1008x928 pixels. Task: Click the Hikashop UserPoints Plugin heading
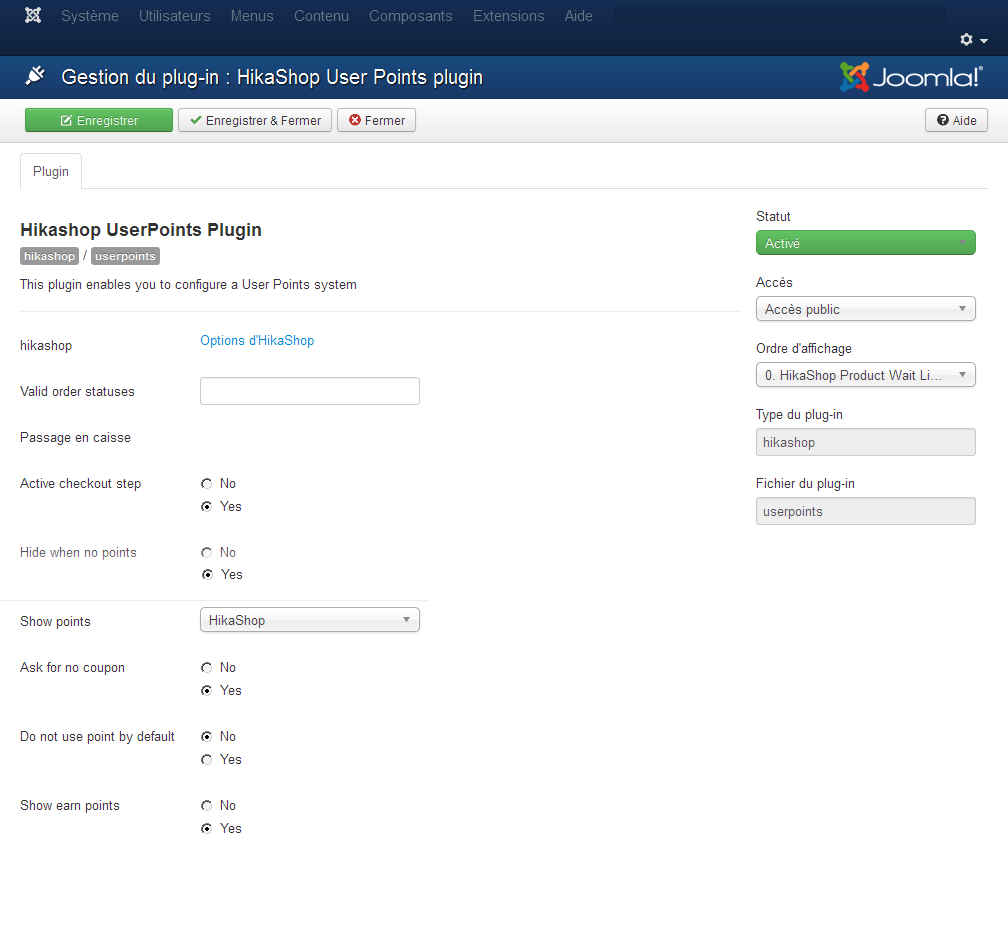141,230
